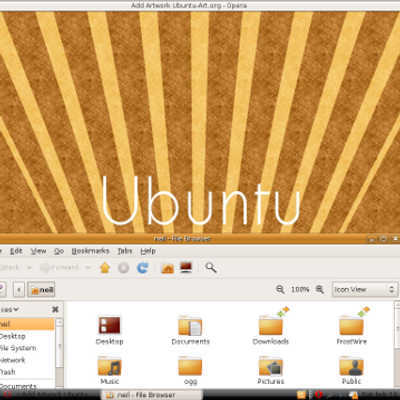Open the Help menu
Viewport: 400px width, 400px height.
pos(148,251)
